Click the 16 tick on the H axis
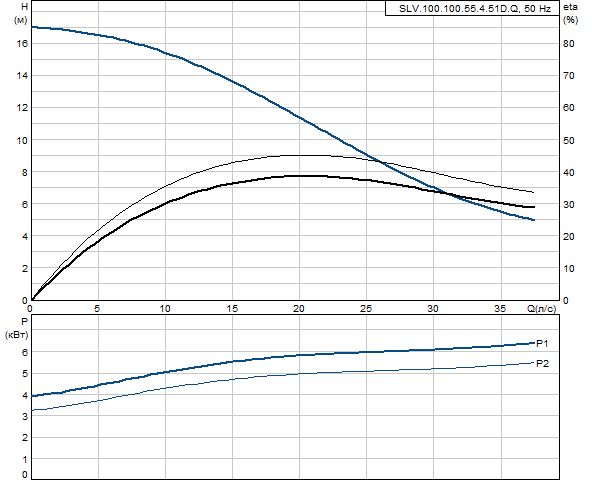592x480 pixels. click(22, 44)
